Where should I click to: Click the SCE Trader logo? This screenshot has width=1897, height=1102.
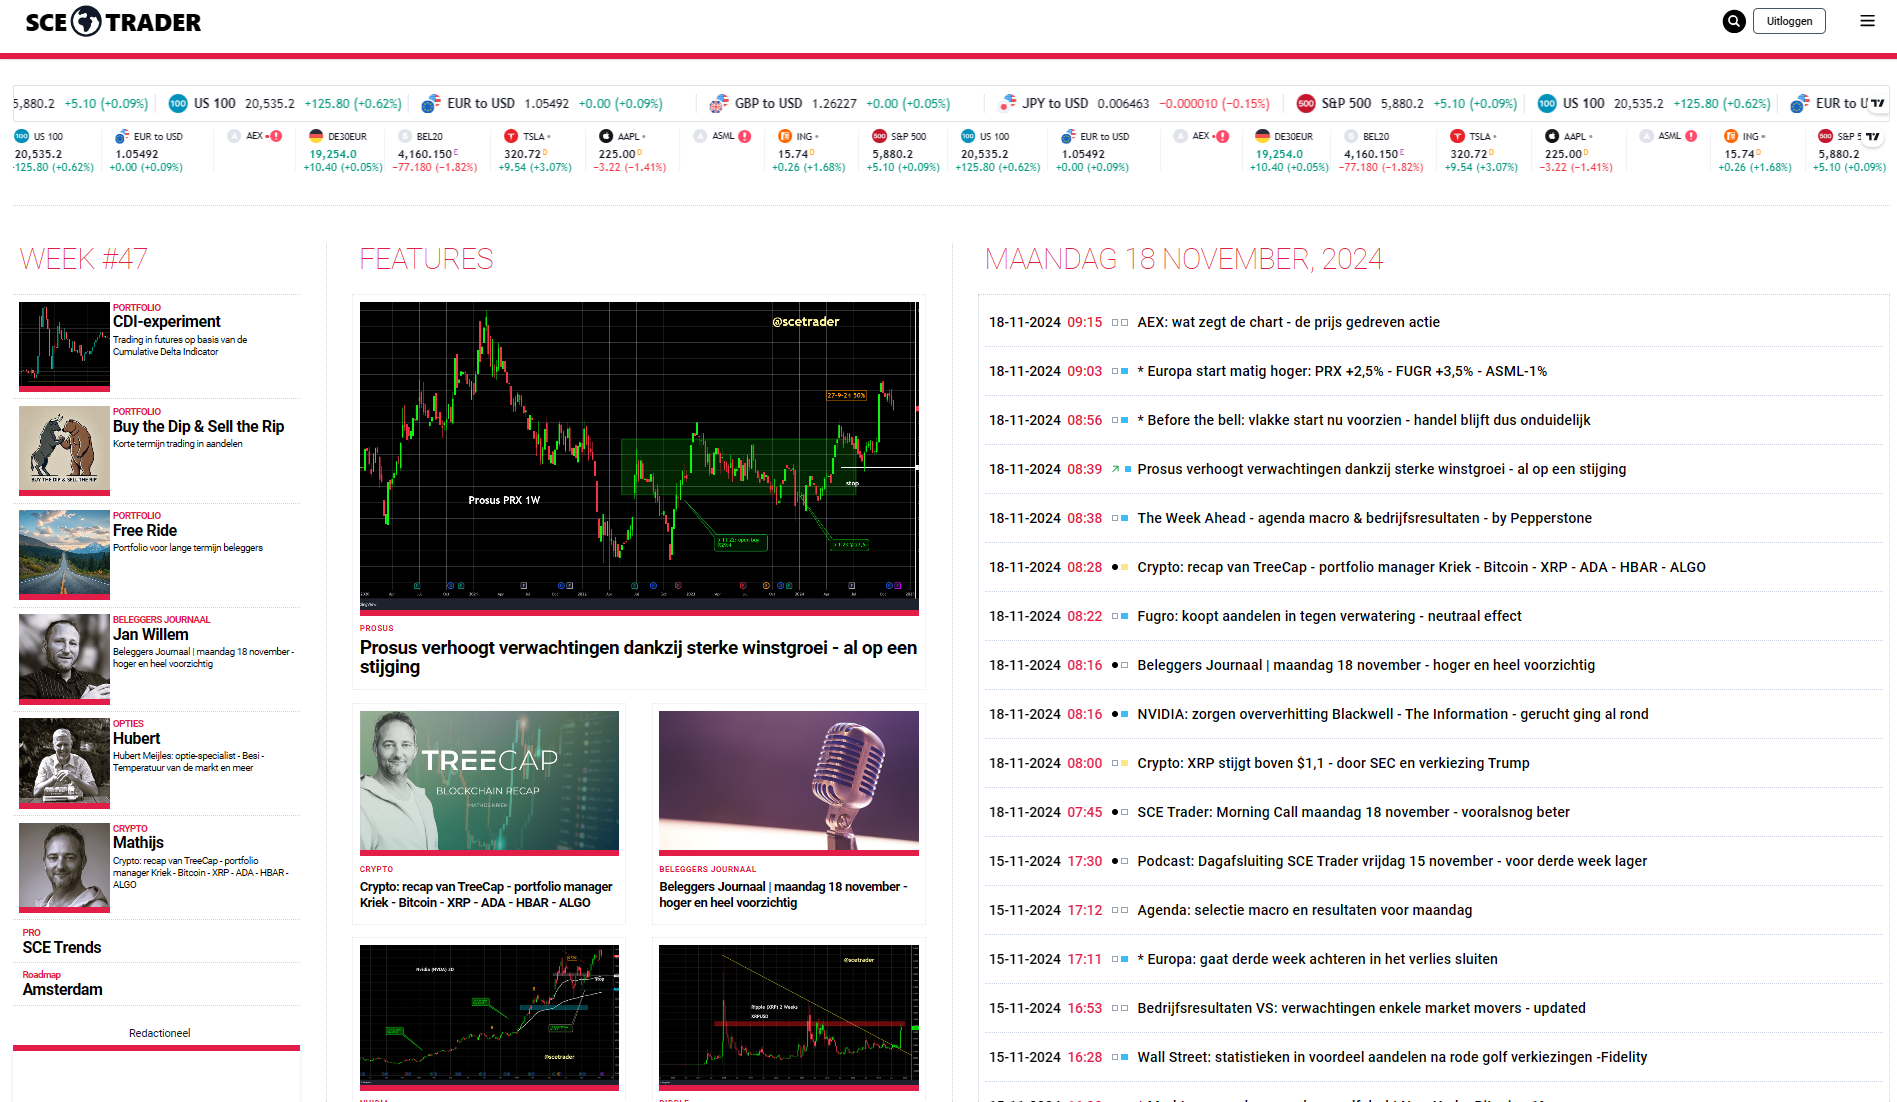pos(113,22)
